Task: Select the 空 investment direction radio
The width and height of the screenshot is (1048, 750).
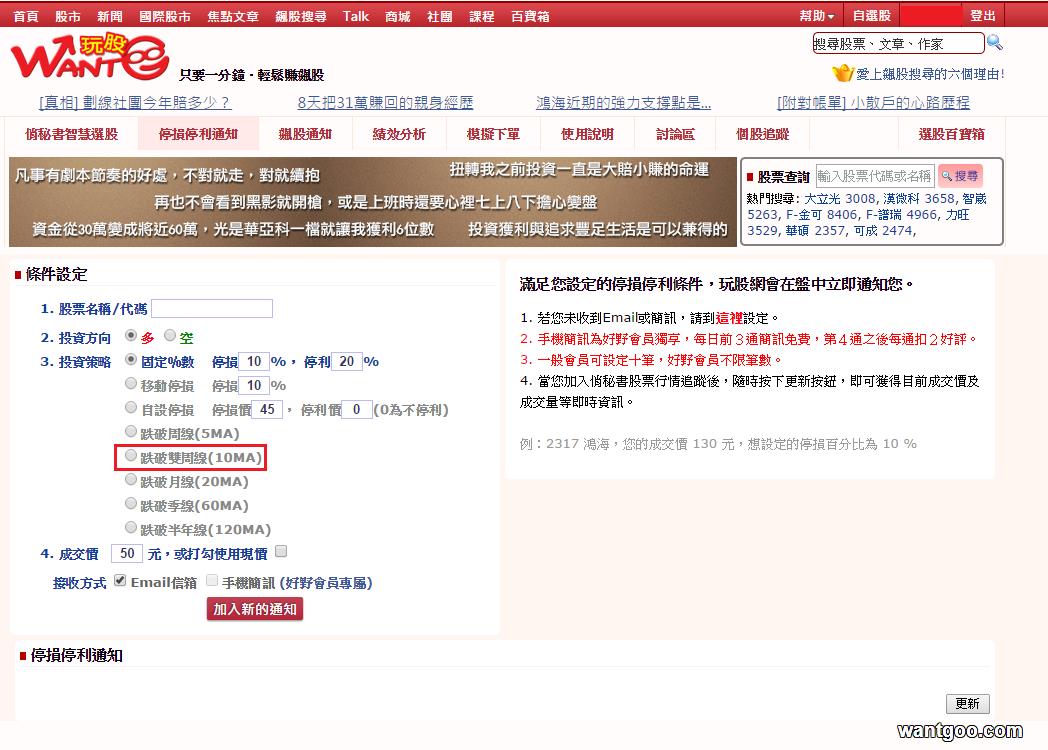Action: (170, 335)
